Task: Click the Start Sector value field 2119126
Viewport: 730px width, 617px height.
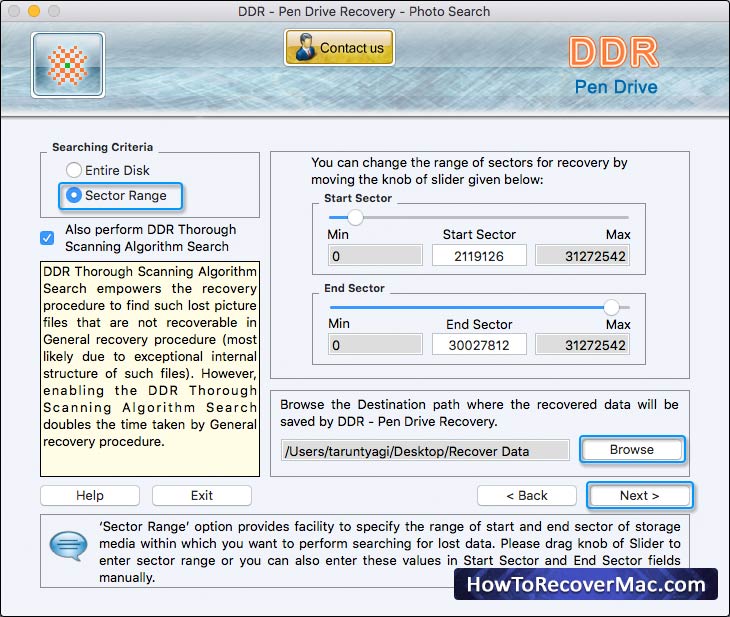Action: [479, 256]
